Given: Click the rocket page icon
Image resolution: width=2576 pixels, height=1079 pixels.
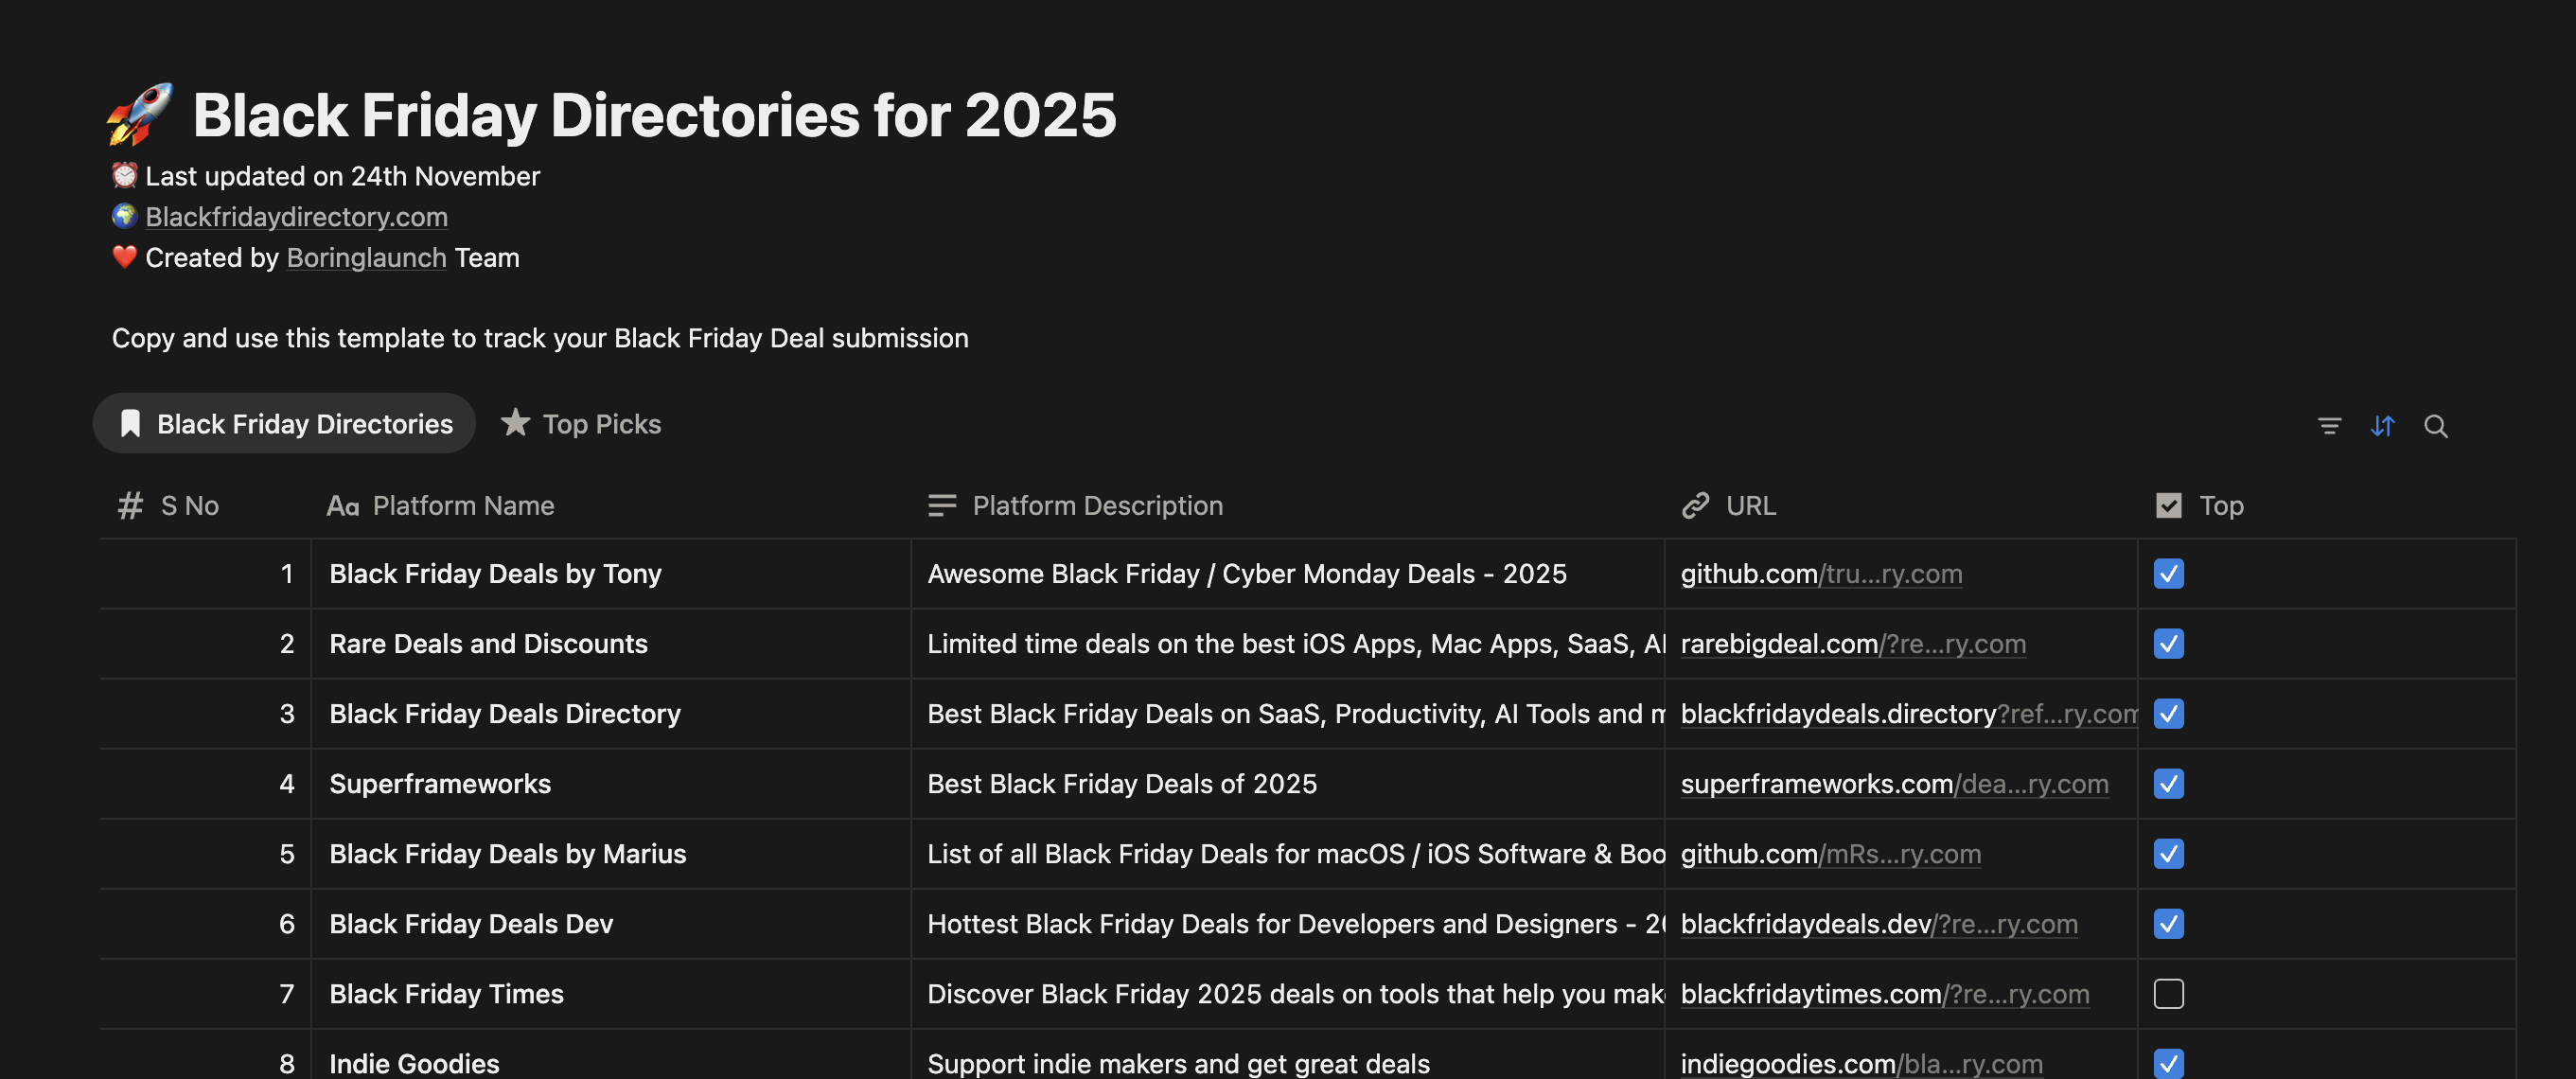Looking at the screenshot, I should tap(140, 114).
